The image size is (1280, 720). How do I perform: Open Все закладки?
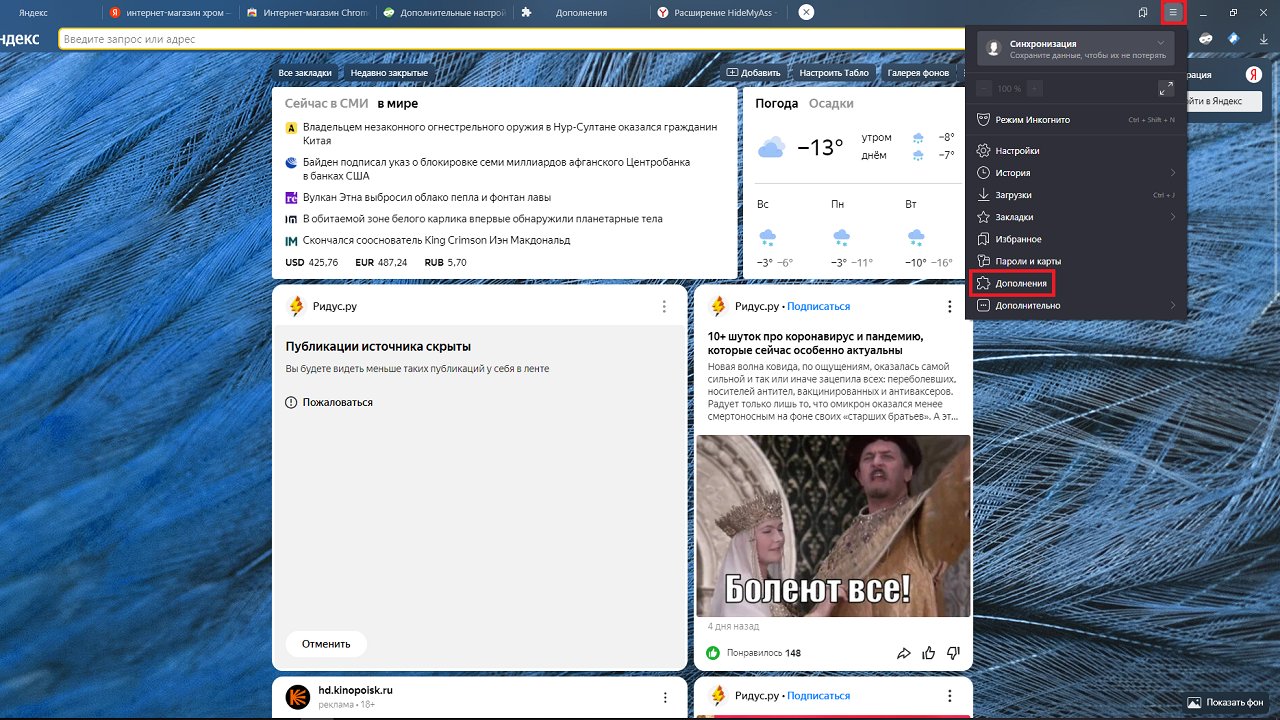pos(305,73)
